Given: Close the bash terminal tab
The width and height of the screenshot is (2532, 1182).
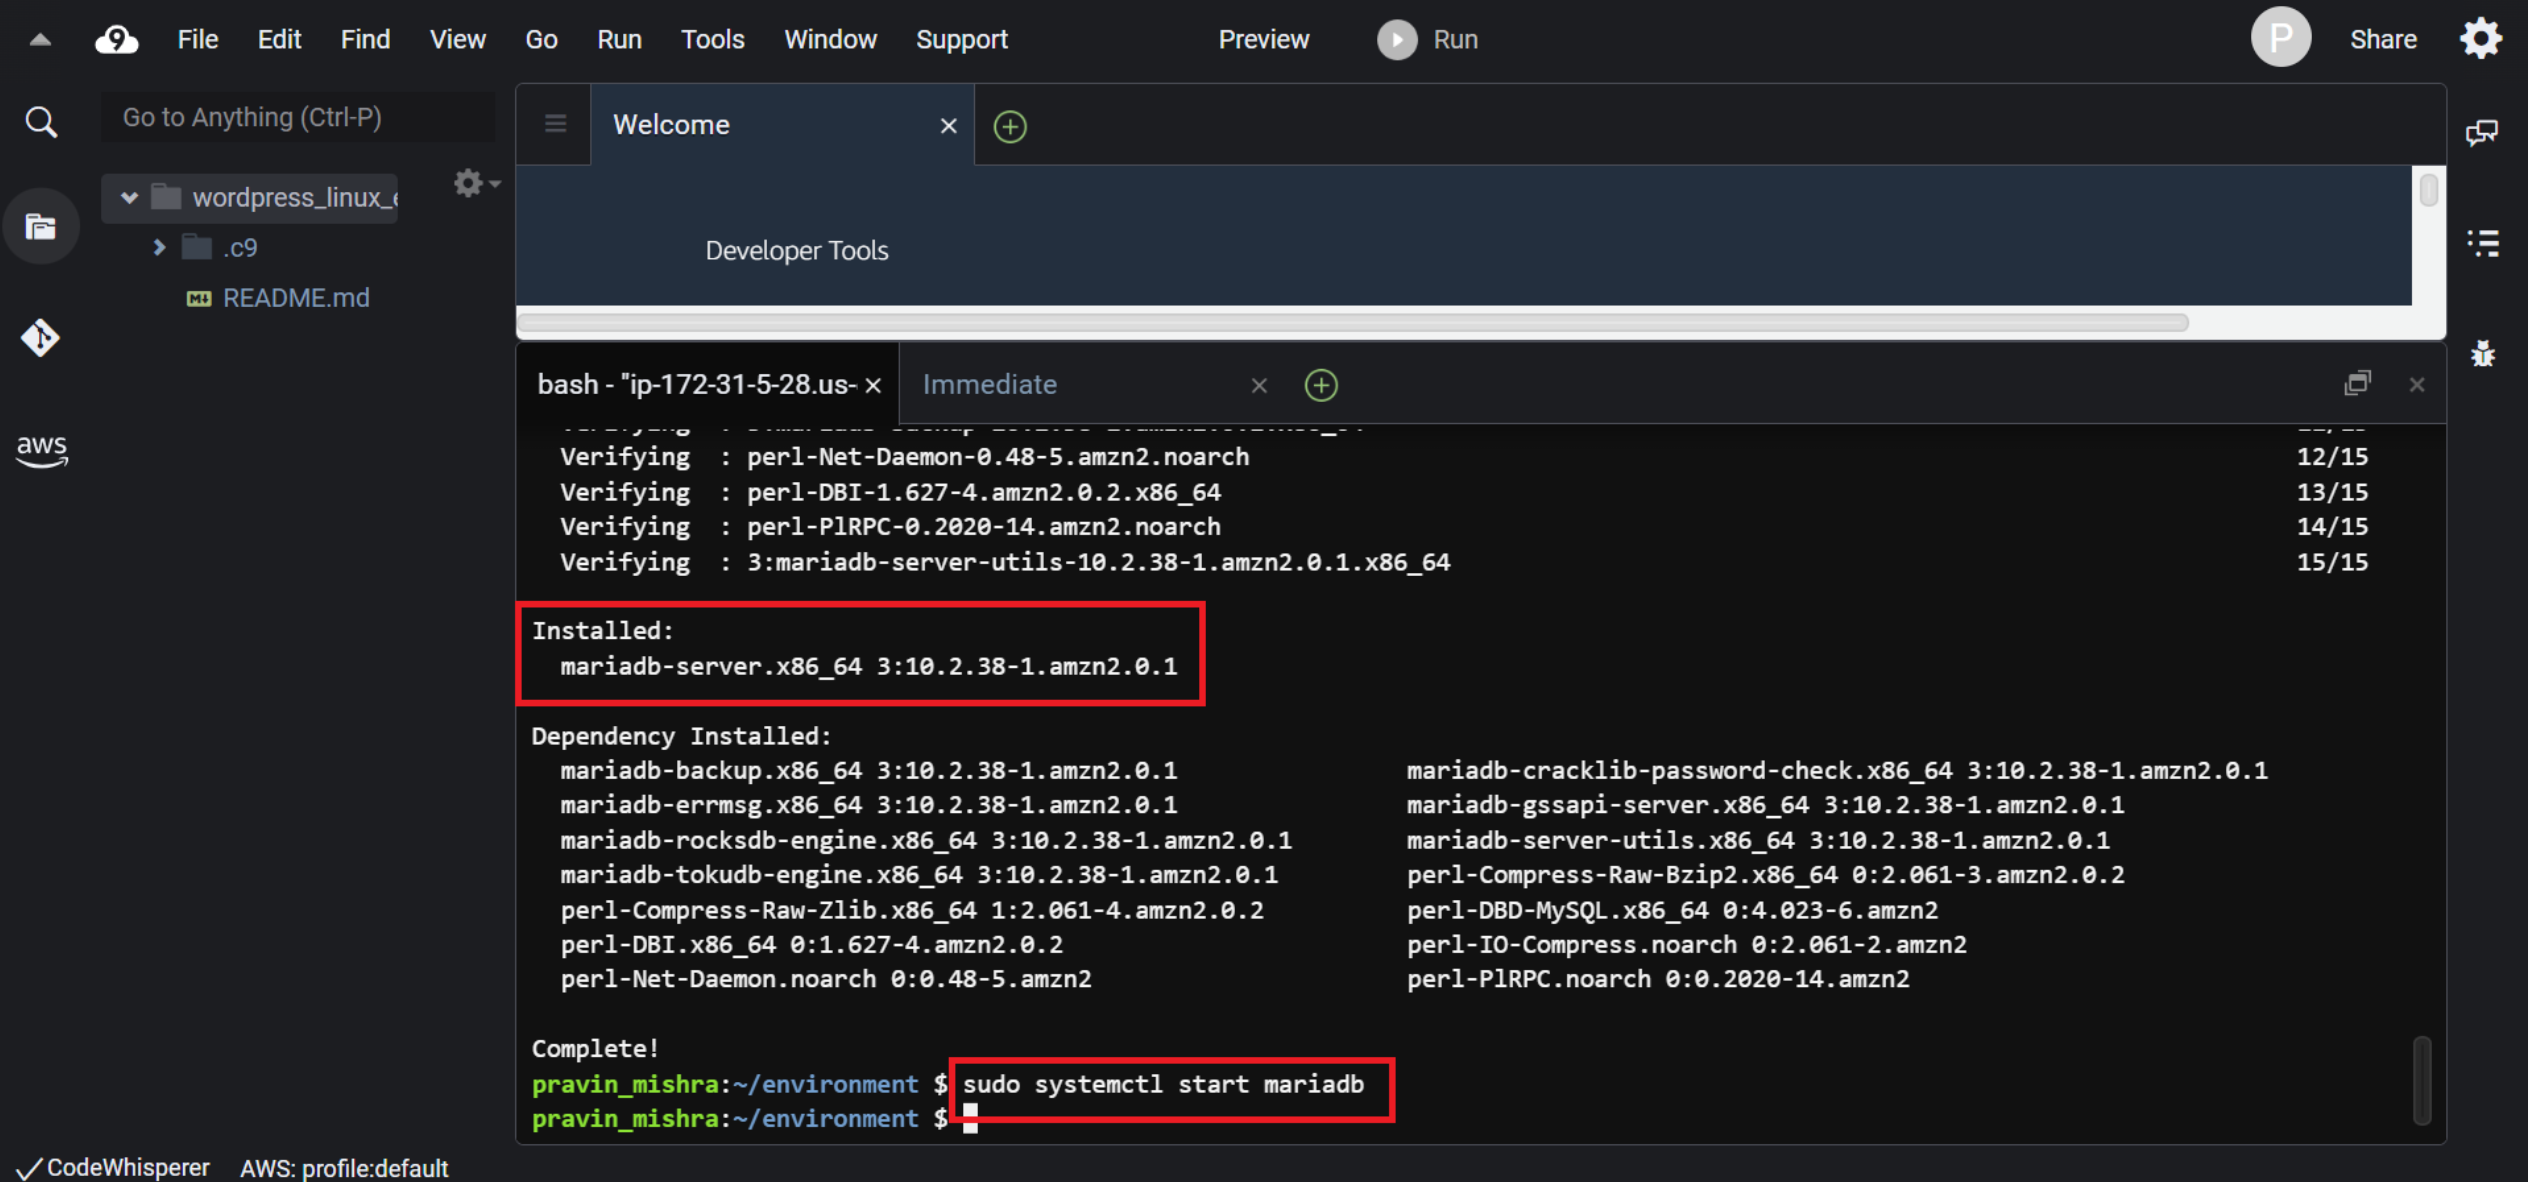Looking at the screenshot, I should (873, 386).
